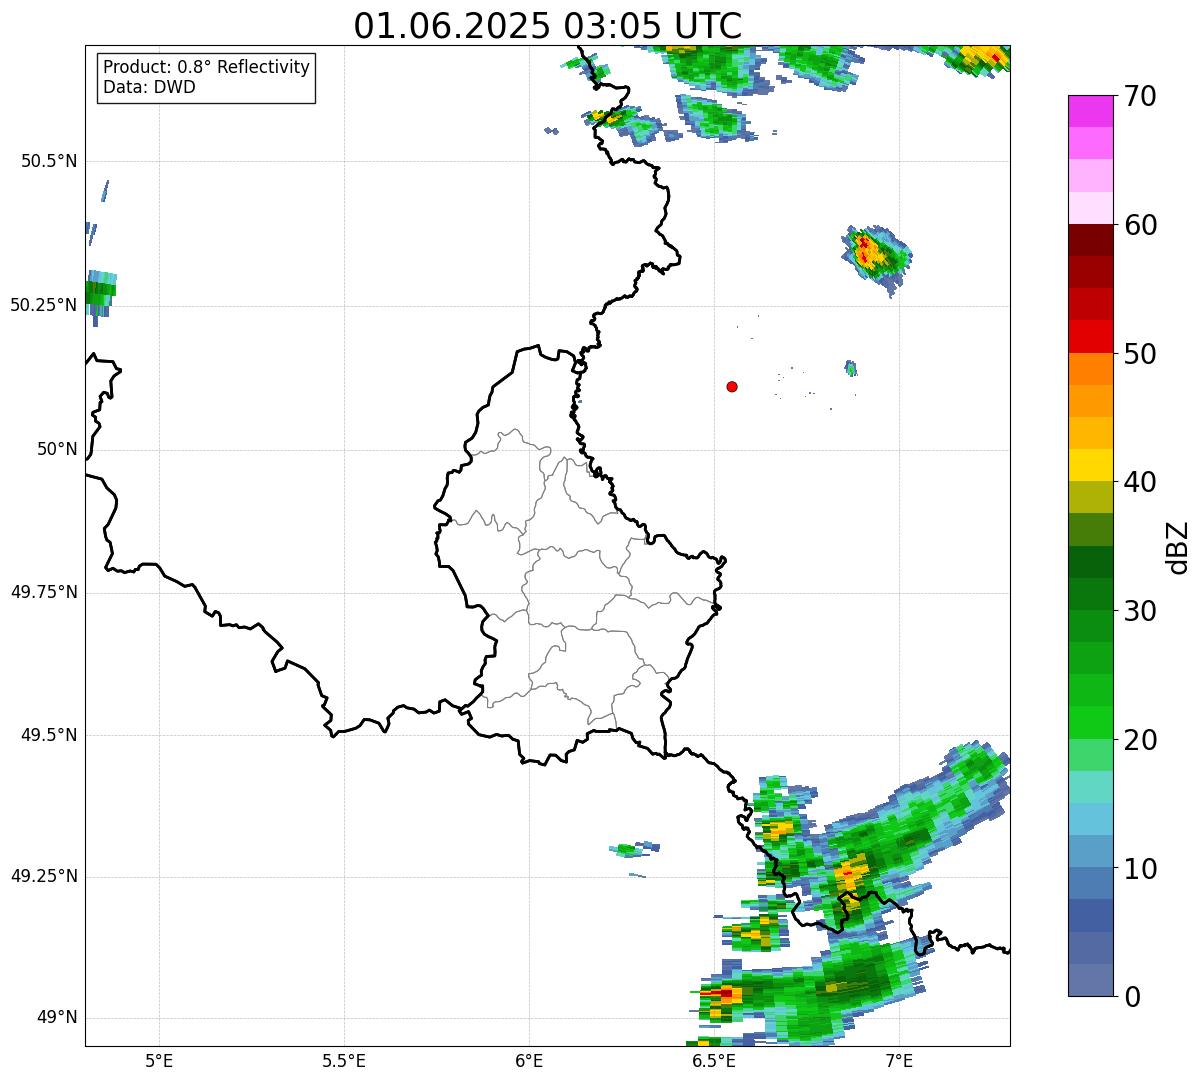Click the orange colorbar segment just below 50
This screenshot has height=1081, width=1202.
(1089, 369)
